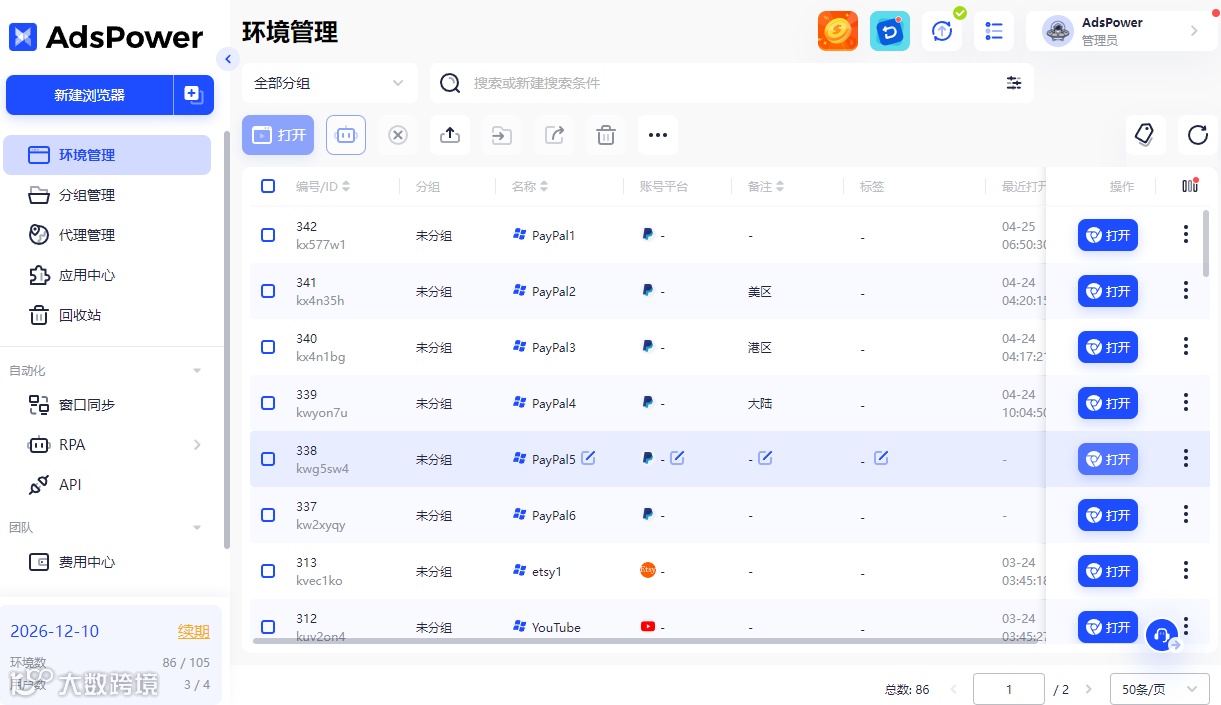The image size is (1221, 705).
Task: Go to next page arrow in pagination
Action: pos(1089,689)
